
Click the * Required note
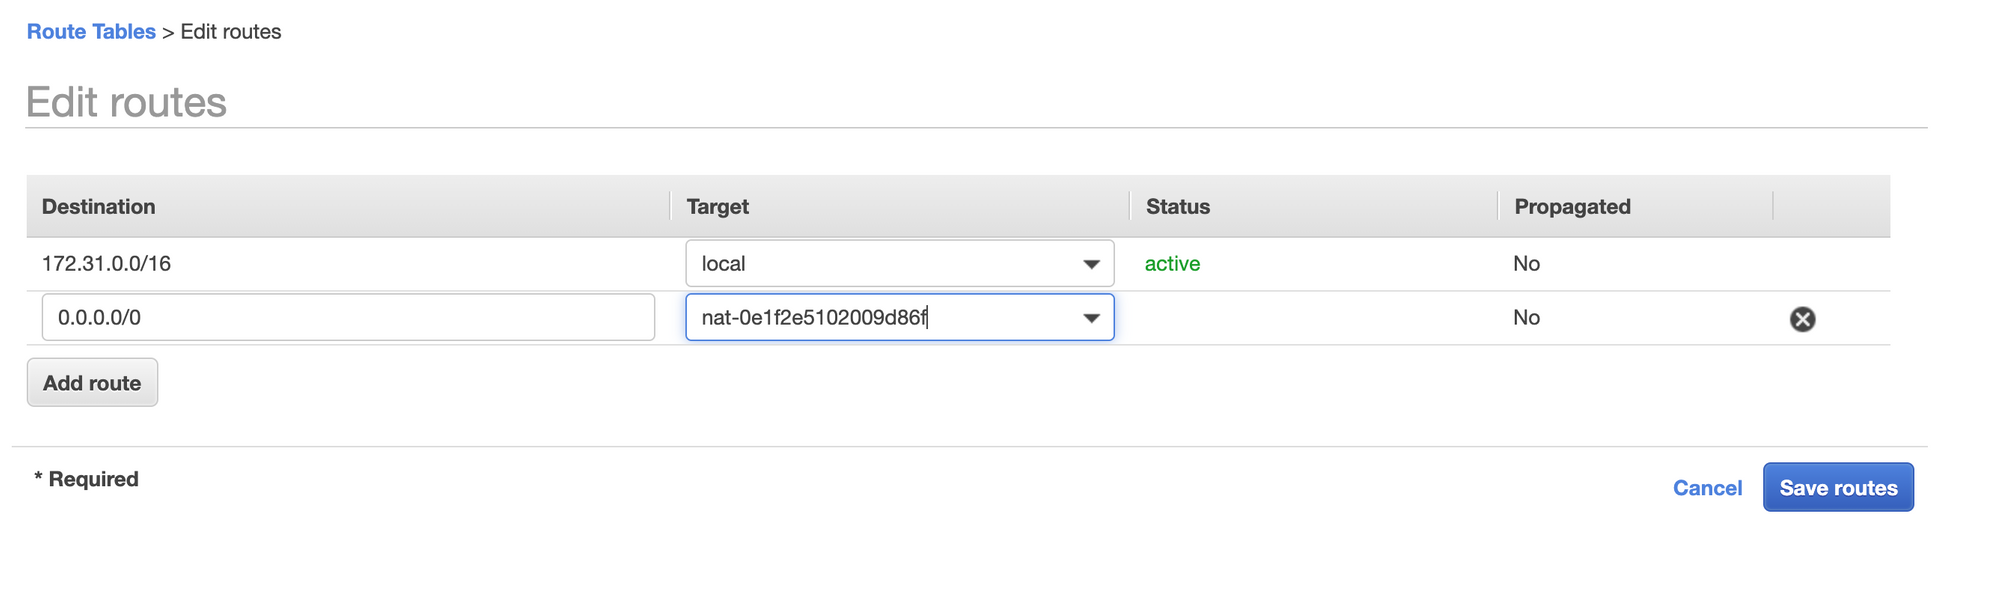point(86,479)
